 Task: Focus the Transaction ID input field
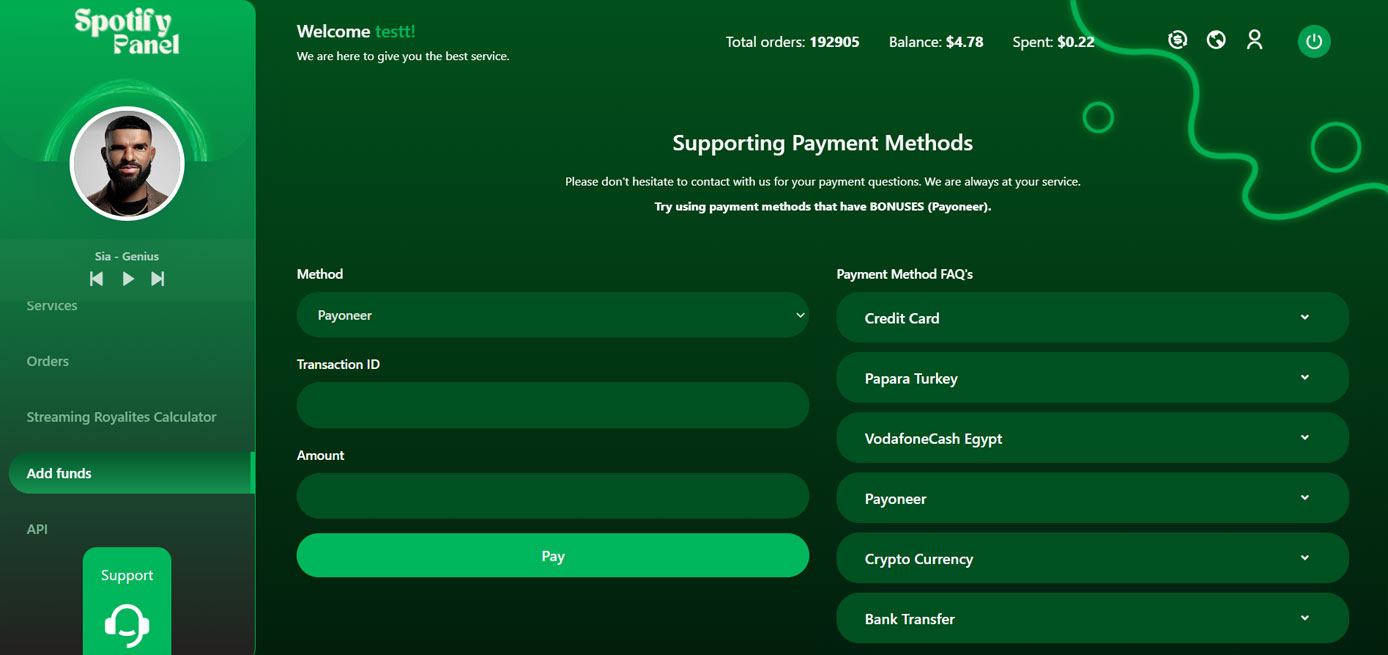click(553, 405)
